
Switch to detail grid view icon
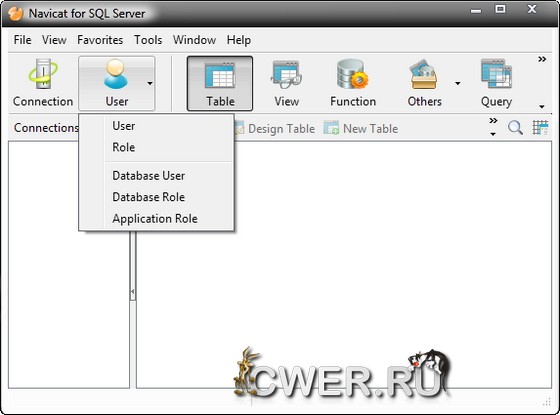(540, 128)
